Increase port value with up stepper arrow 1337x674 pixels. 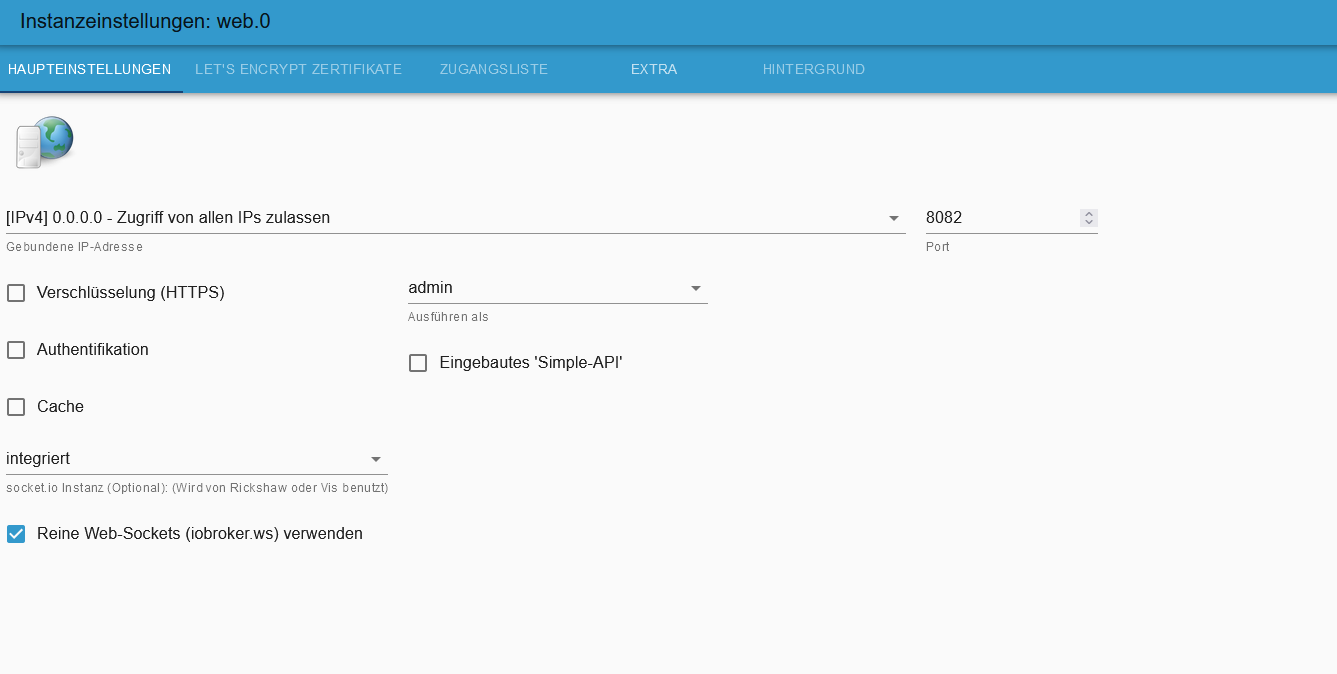click(x=1089, y=213)
